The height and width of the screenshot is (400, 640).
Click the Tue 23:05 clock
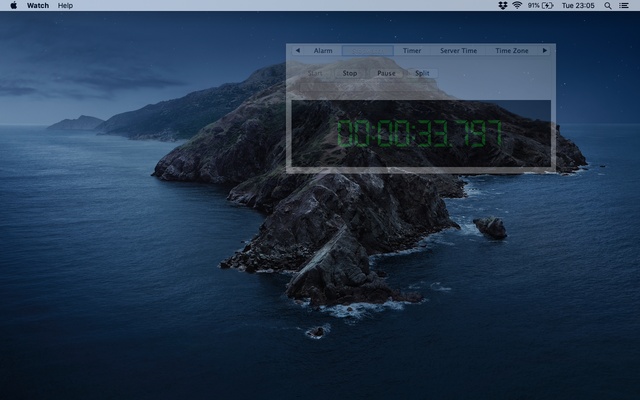tap(578, 5)
